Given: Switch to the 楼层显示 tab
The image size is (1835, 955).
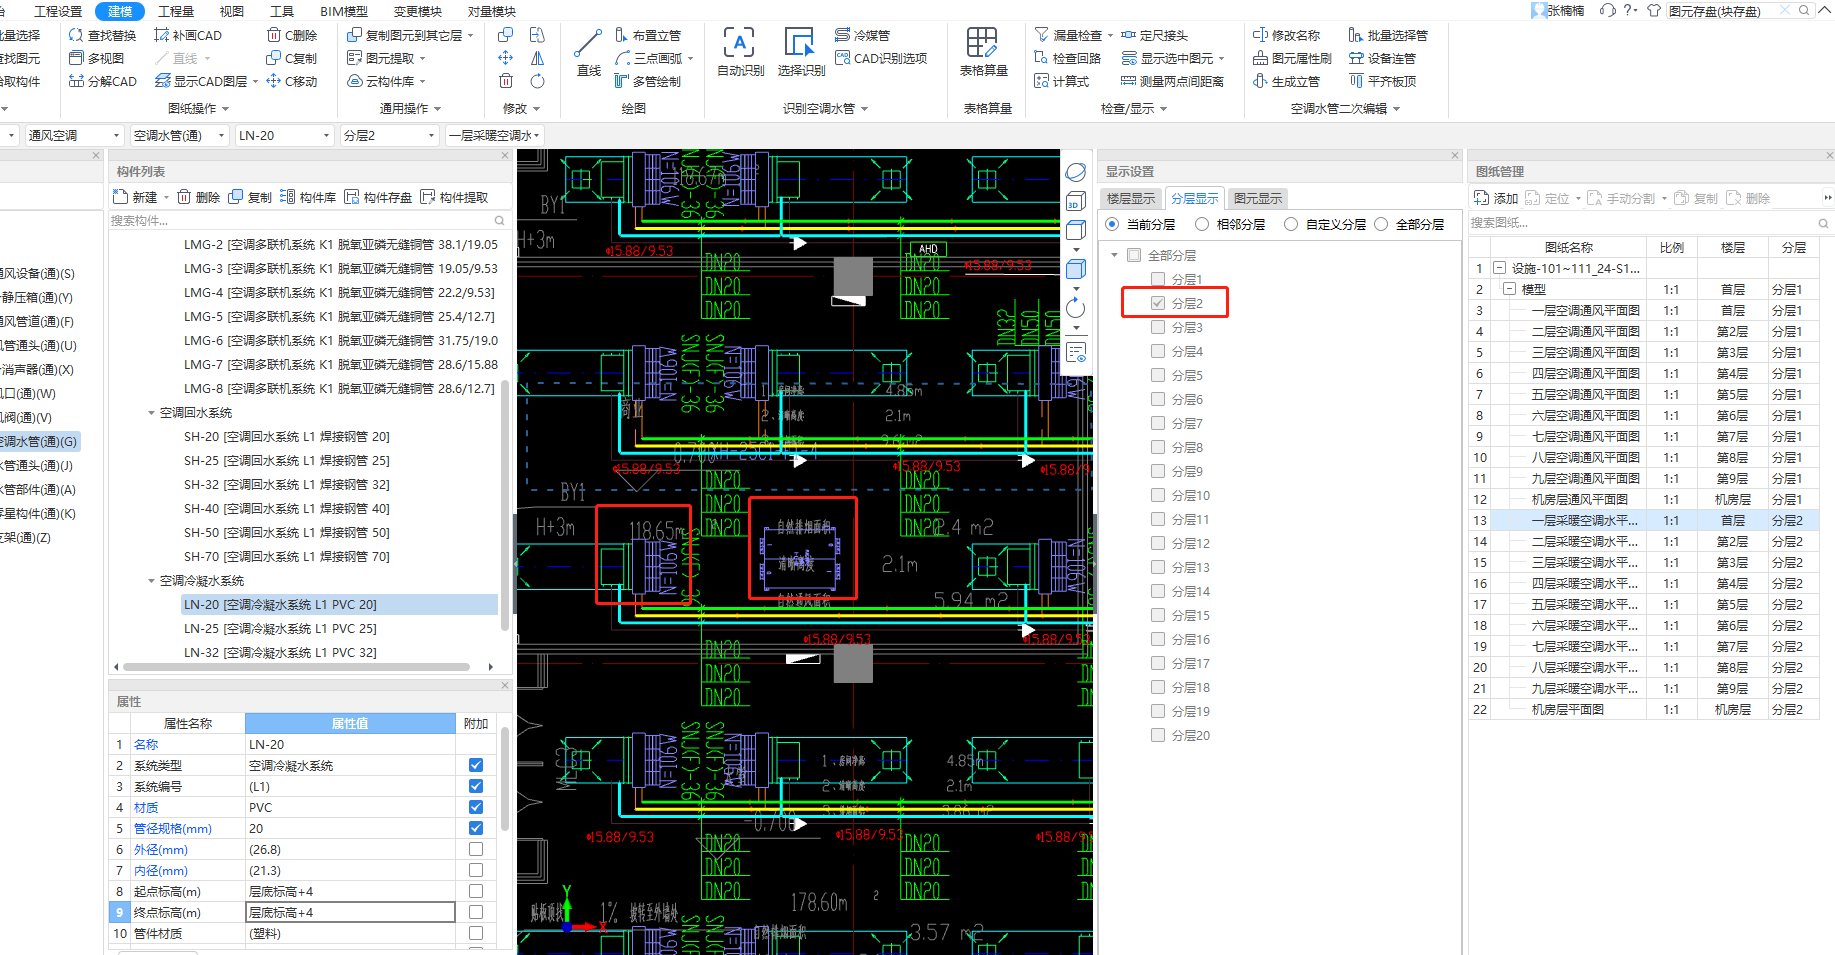Looking at the screenshot, I should pos(1130,198).
